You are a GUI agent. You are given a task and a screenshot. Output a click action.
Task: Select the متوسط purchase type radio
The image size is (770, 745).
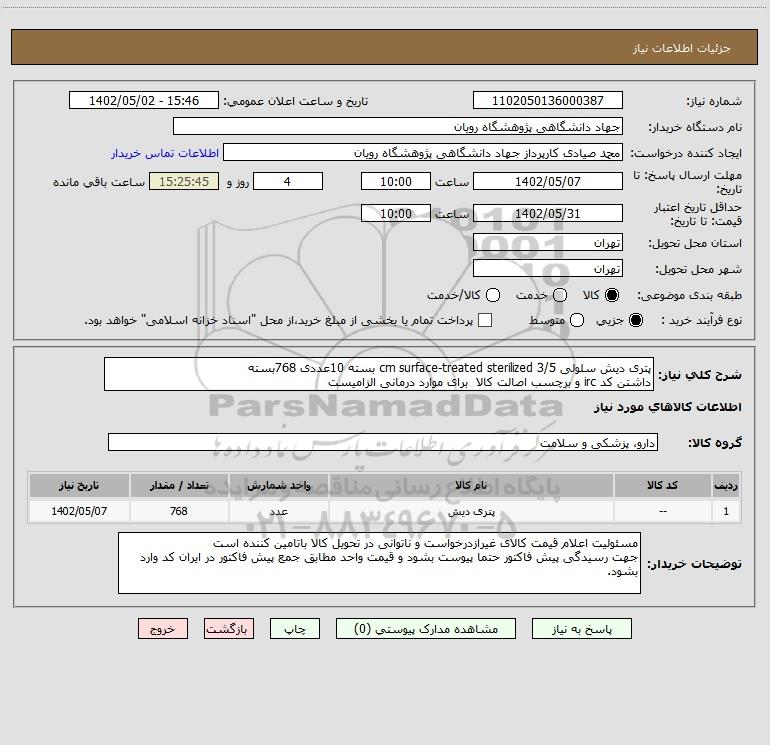(x=577, y=320)
